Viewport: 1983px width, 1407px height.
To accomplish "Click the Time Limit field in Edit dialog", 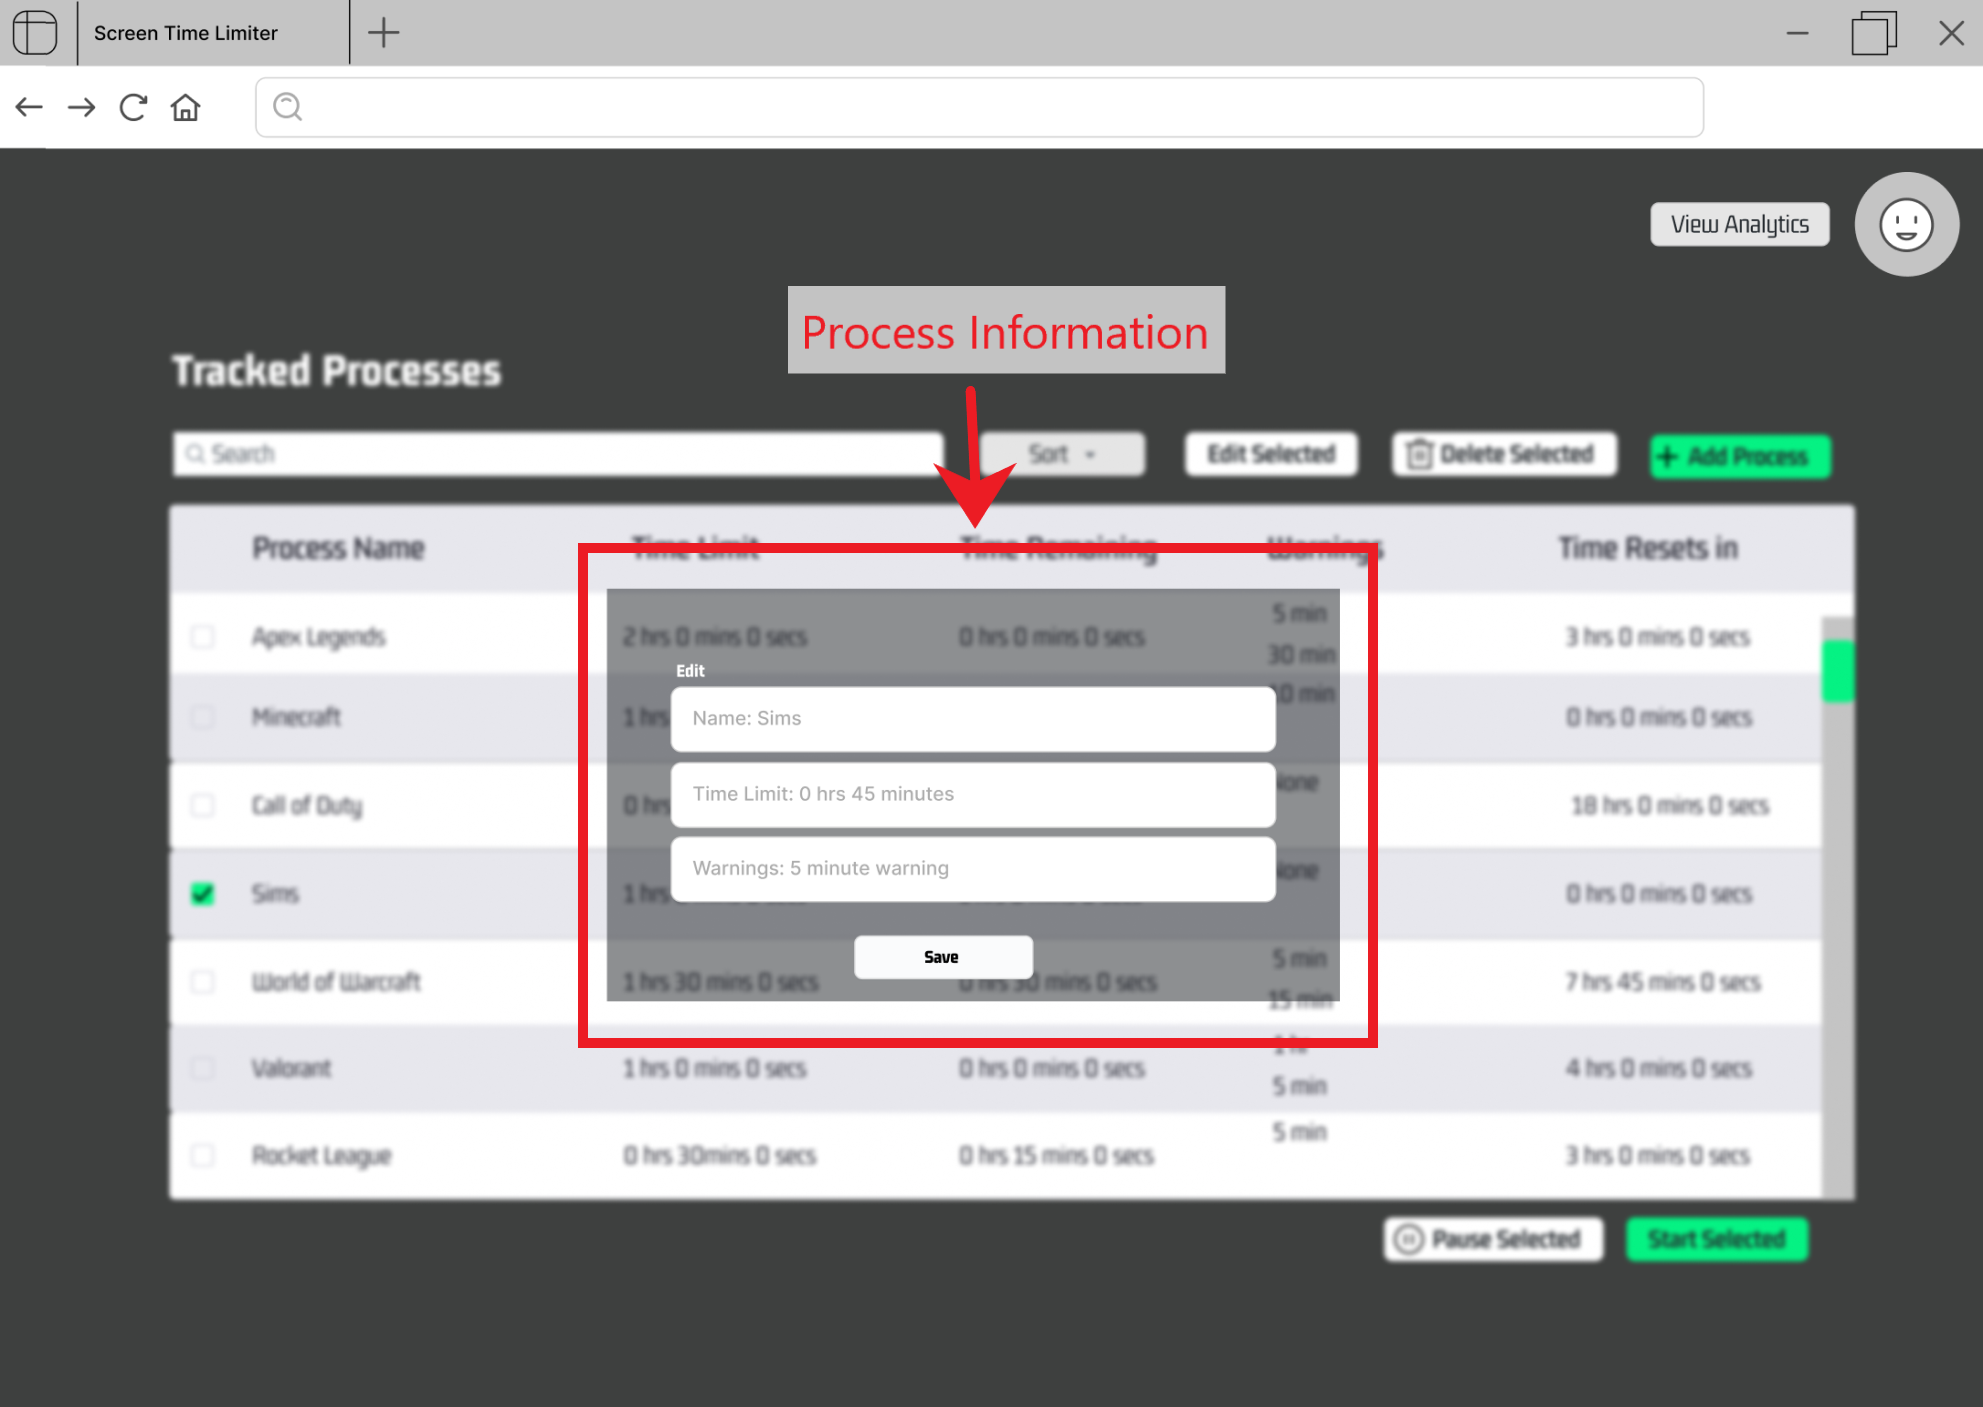I will pos(973,794).
